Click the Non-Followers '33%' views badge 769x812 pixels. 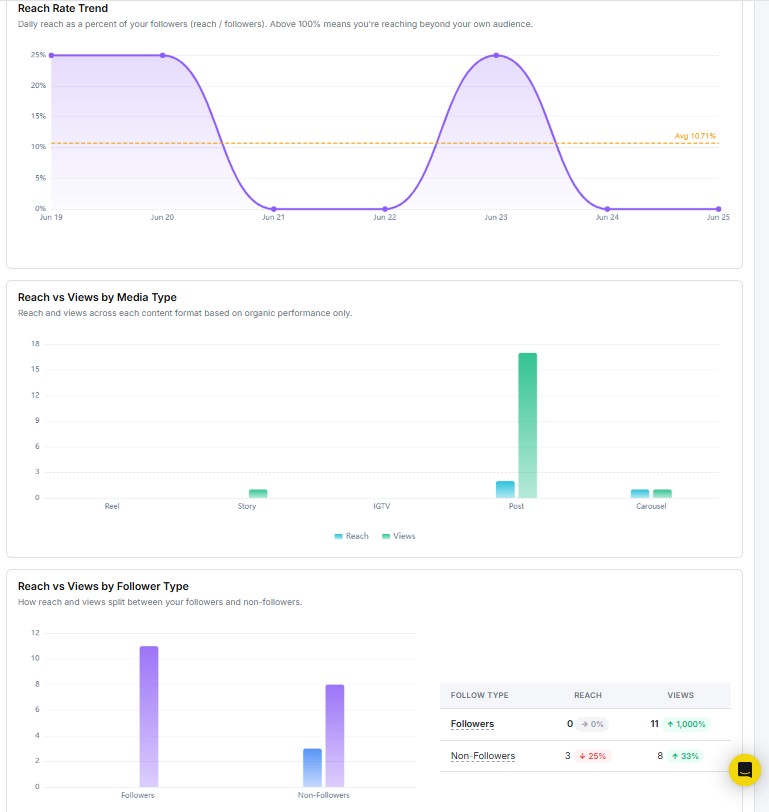[685, 756]
